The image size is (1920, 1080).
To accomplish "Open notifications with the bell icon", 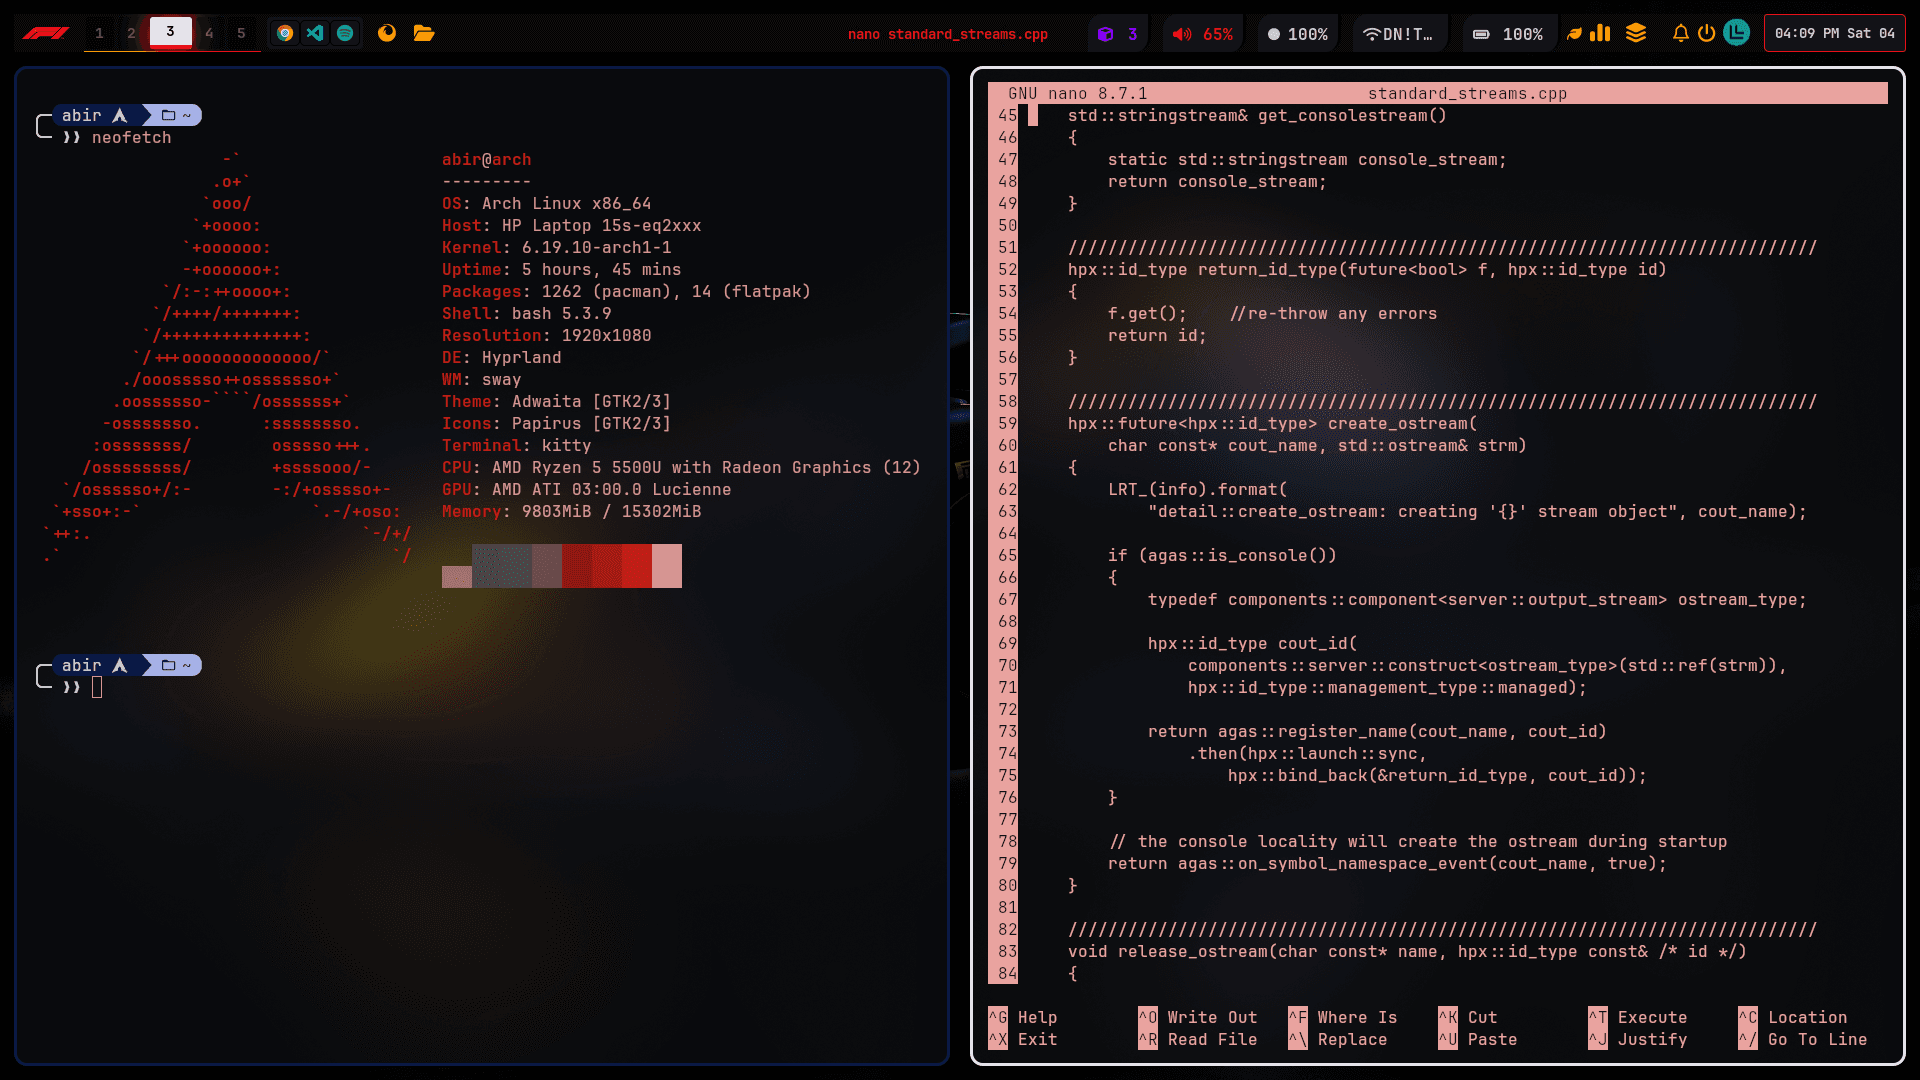I will [1681, 33].
